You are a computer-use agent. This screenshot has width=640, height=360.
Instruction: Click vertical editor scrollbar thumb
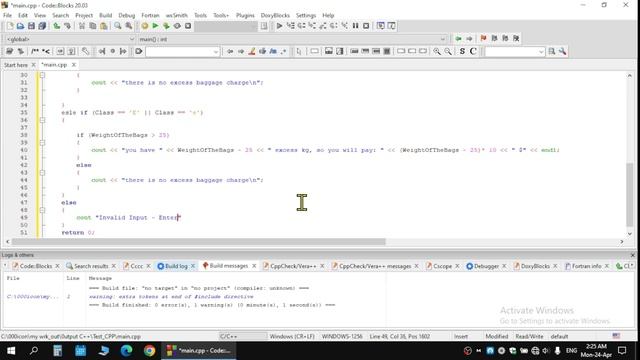(629, 195)
